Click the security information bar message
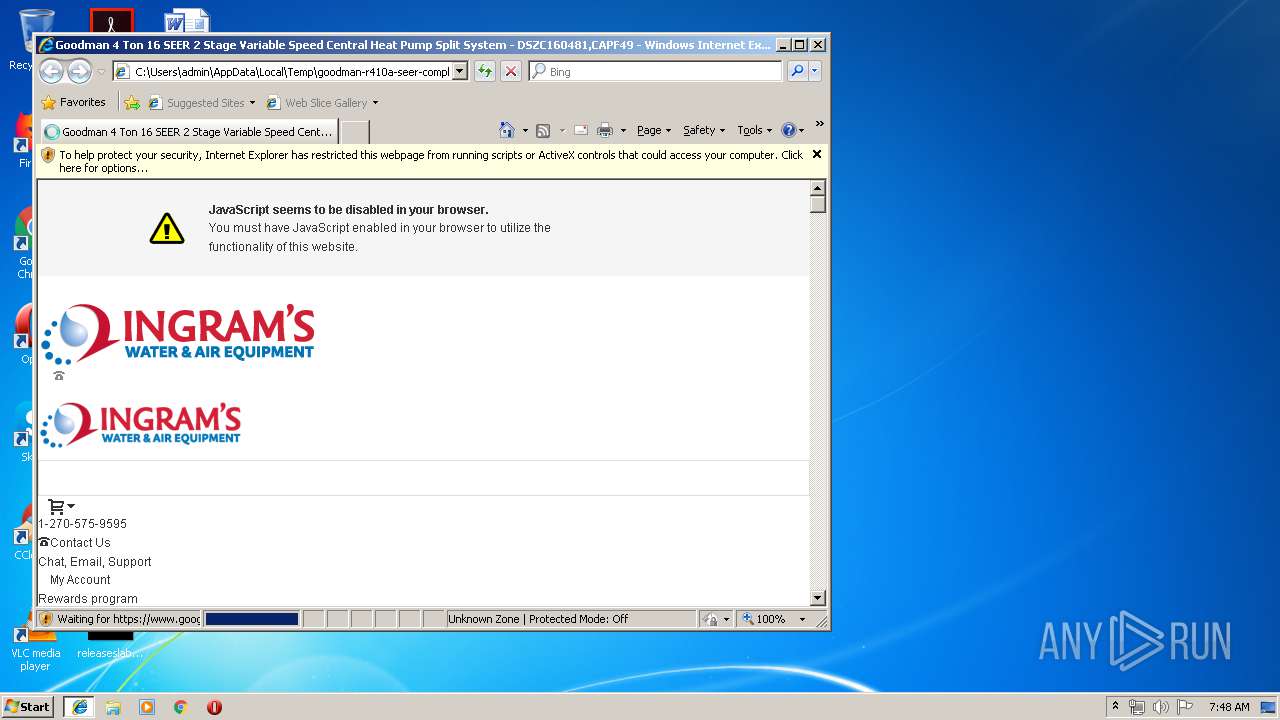 430,161
